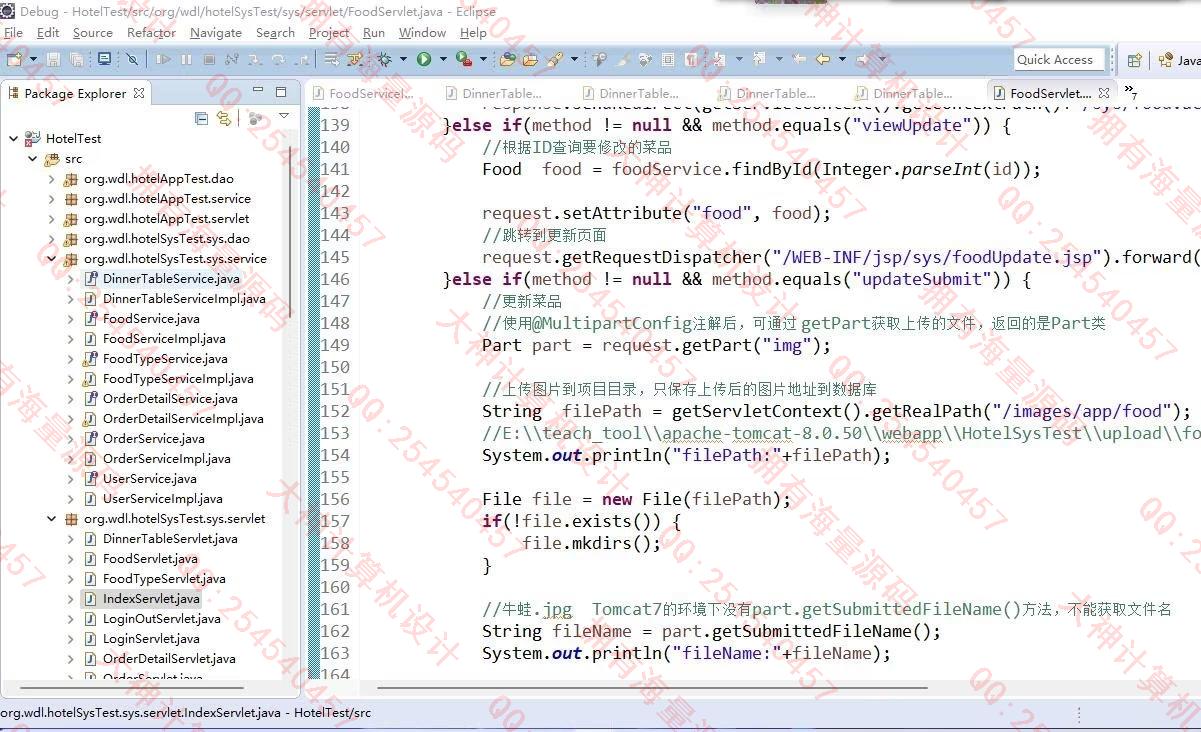The height and width of the screenshot is (732, 1201).
Task: Click the Run External Tools icon
Action: (x=463, y=60)
